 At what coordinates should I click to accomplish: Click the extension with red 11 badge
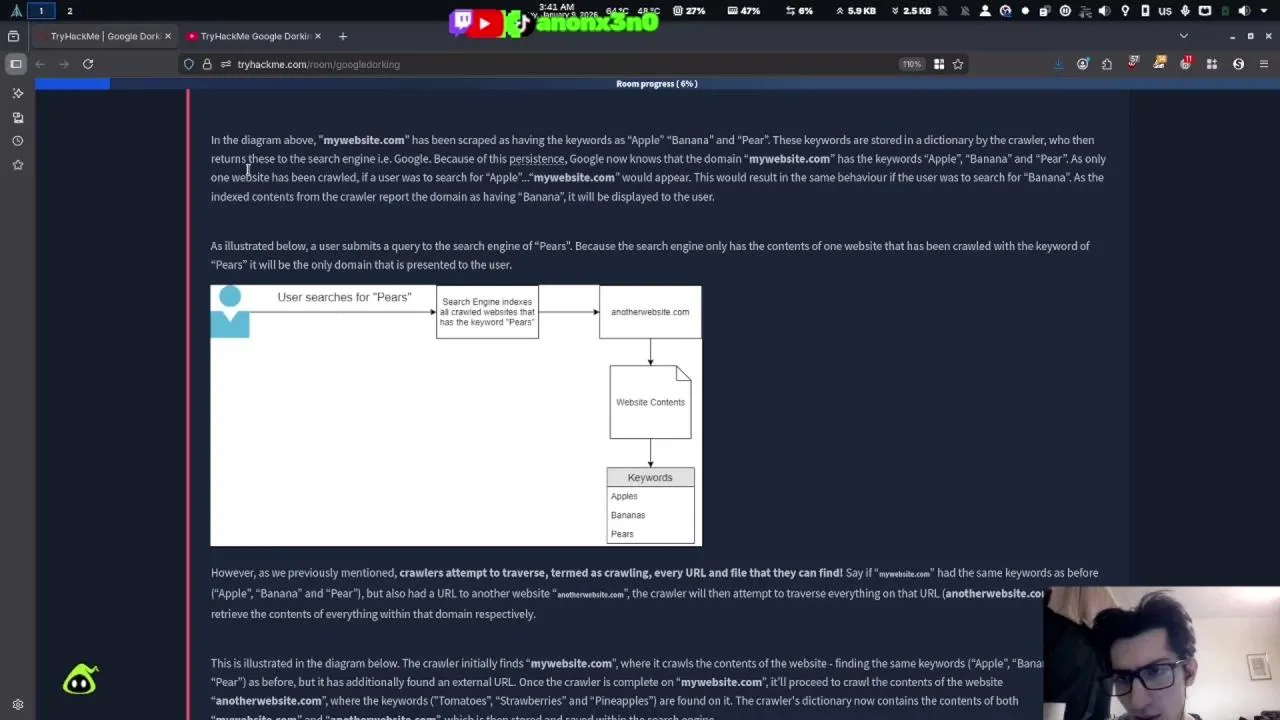[1186, 63]
